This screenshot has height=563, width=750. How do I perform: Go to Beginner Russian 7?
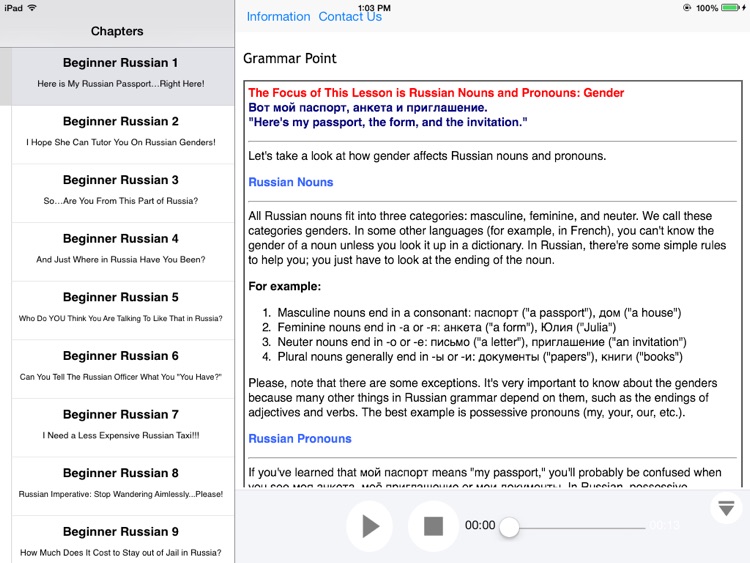[122, 428]
